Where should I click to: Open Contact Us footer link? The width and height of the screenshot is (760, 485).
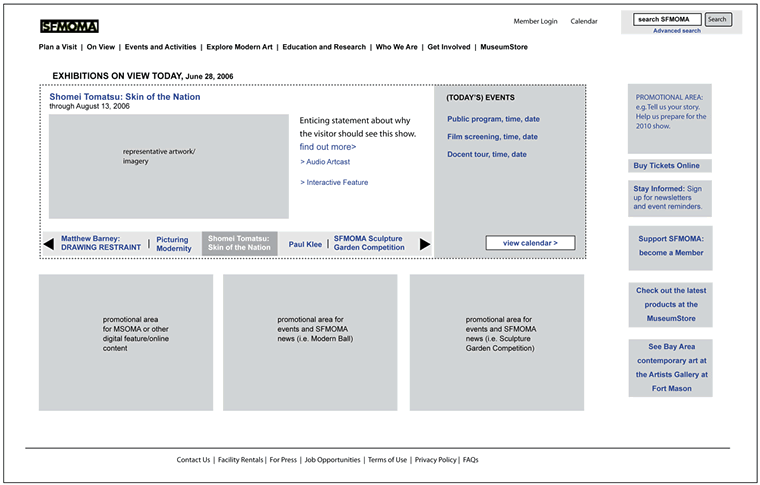[193, 460]
